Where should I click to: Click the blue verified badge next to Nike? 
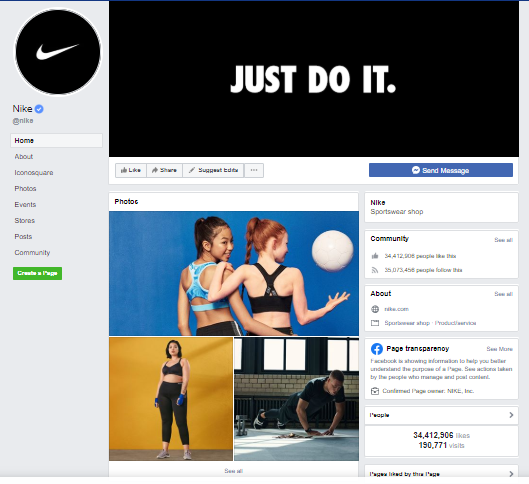[39, 109]
